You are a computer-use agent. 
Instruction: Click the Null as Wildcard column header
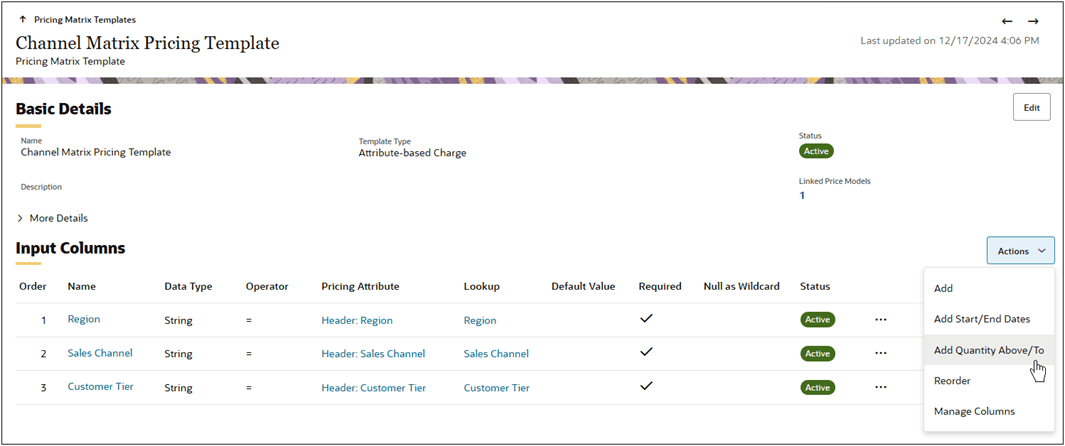pos(741,286)
